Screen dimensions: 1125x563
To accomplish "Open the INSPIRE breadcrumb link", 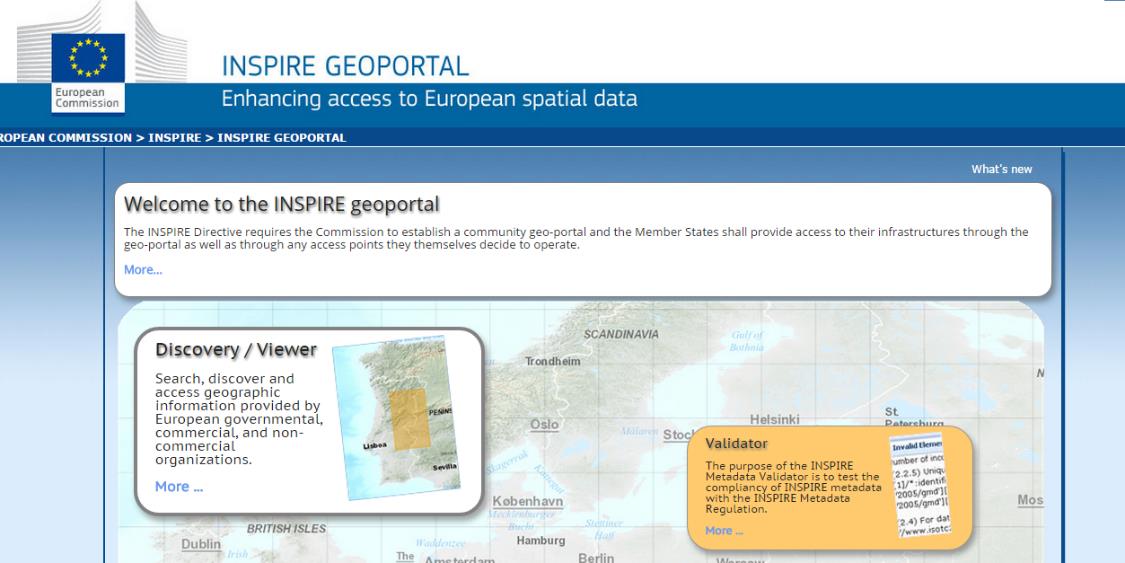I will coord(174,138).
